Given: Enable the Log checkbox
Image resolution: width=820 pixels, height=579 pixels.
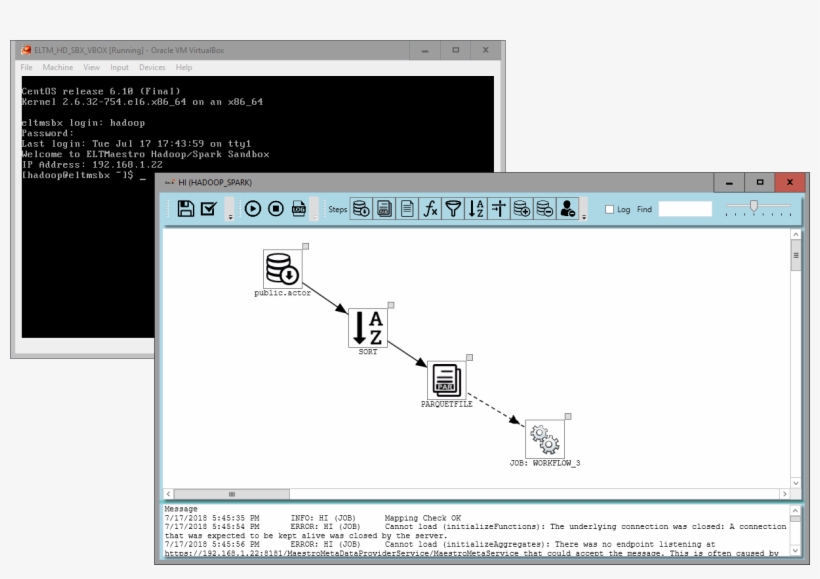Looking at the screenshot, I should [609, 209].
